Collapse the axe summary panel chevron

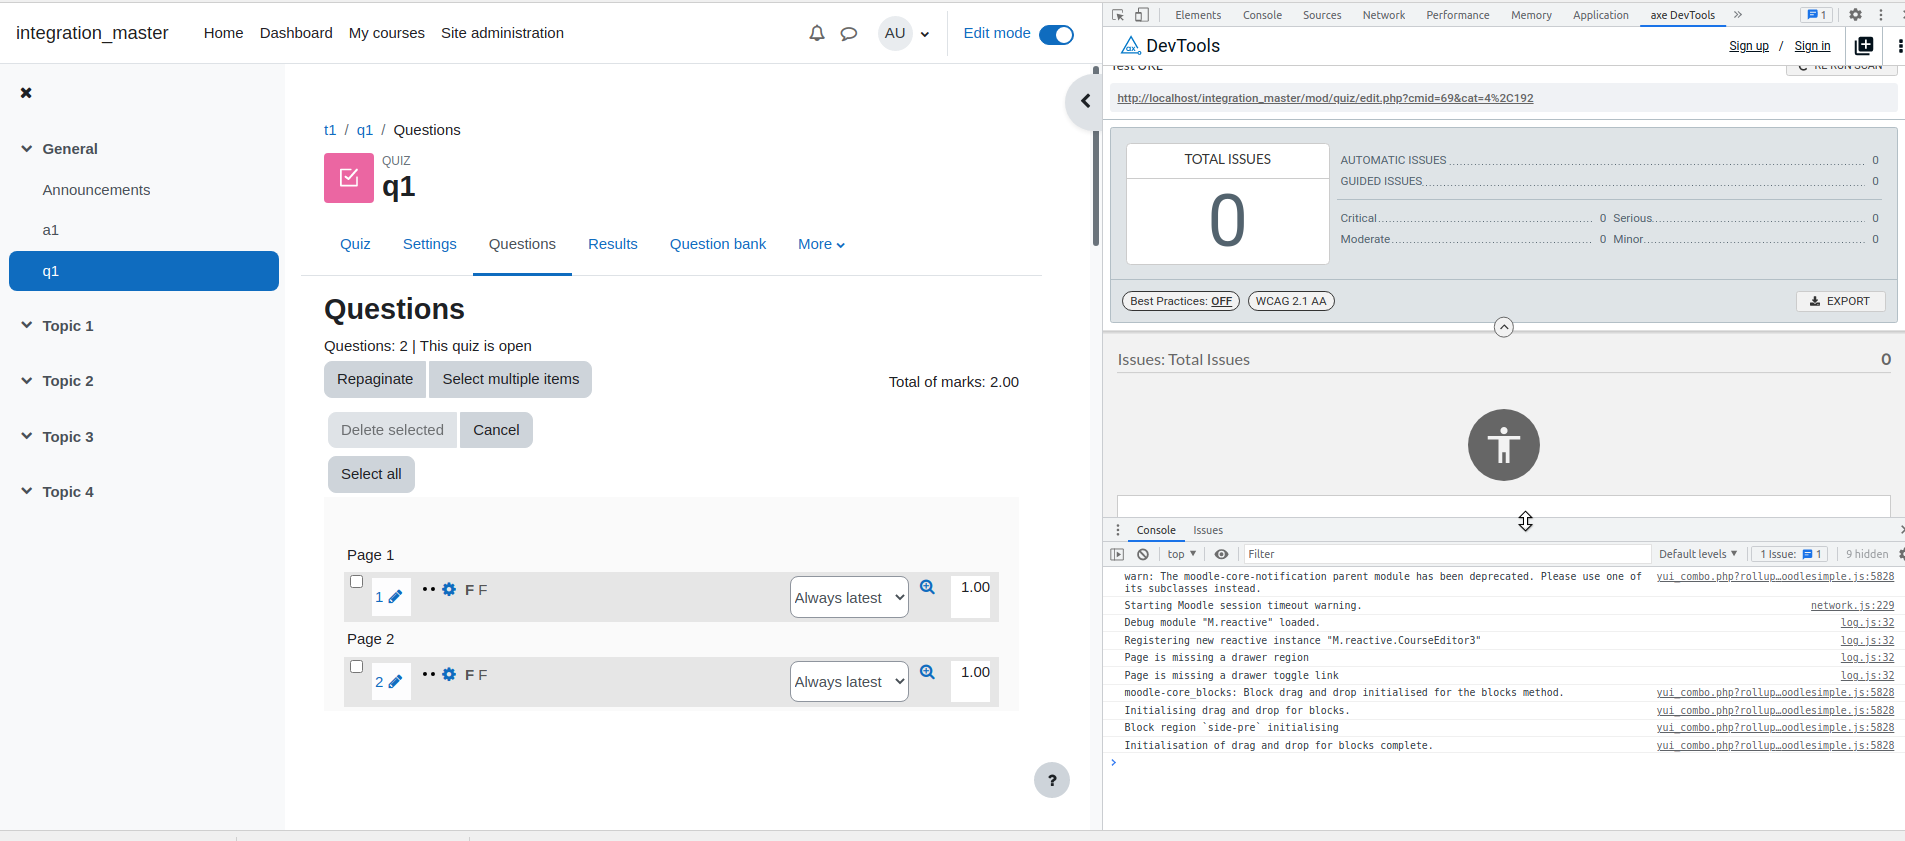click(1504, 327)
